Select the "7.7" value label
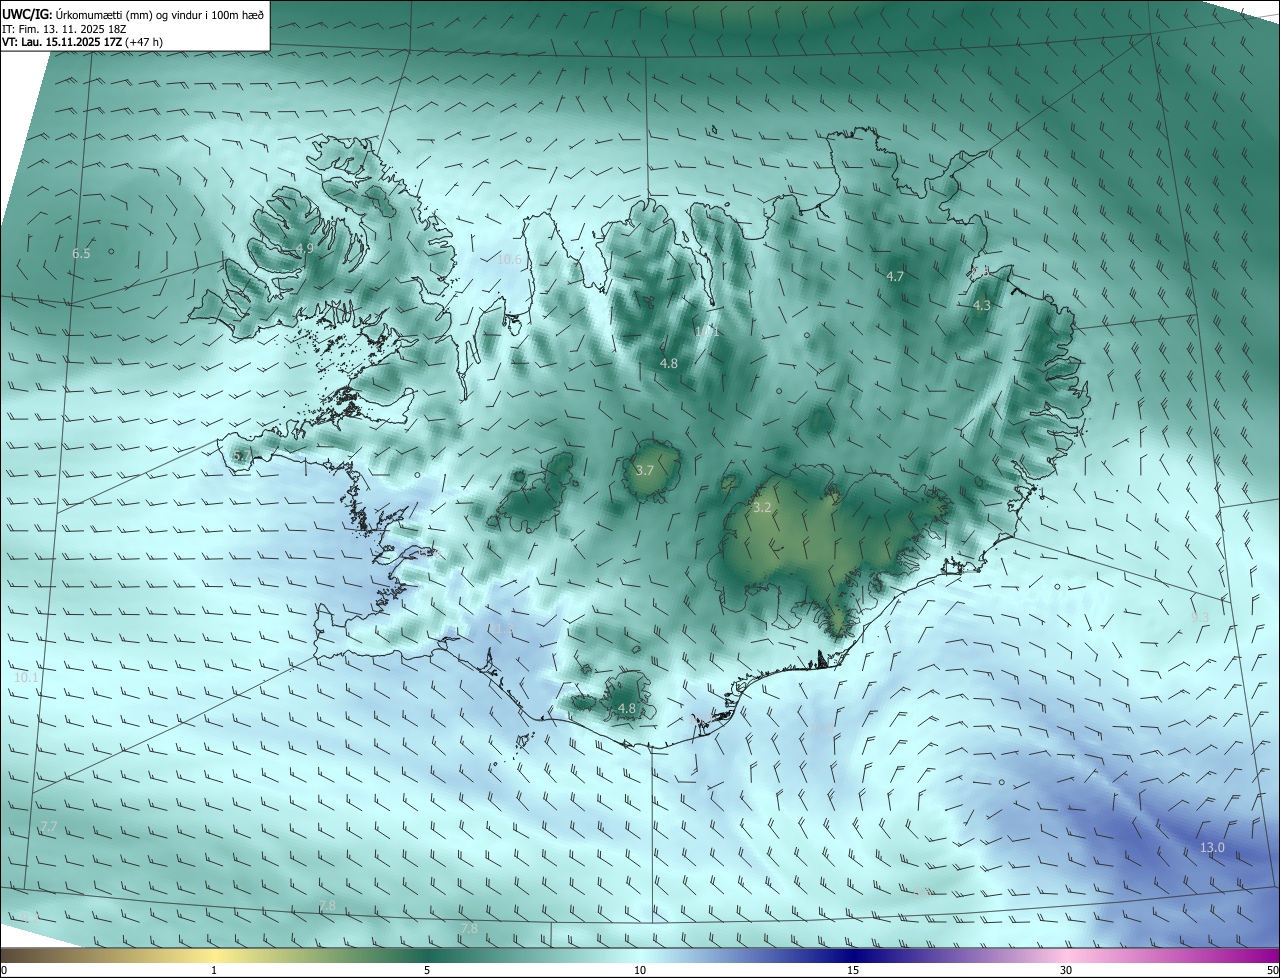Viewport: 1280px width, 978px height. [x=48, y=827]
